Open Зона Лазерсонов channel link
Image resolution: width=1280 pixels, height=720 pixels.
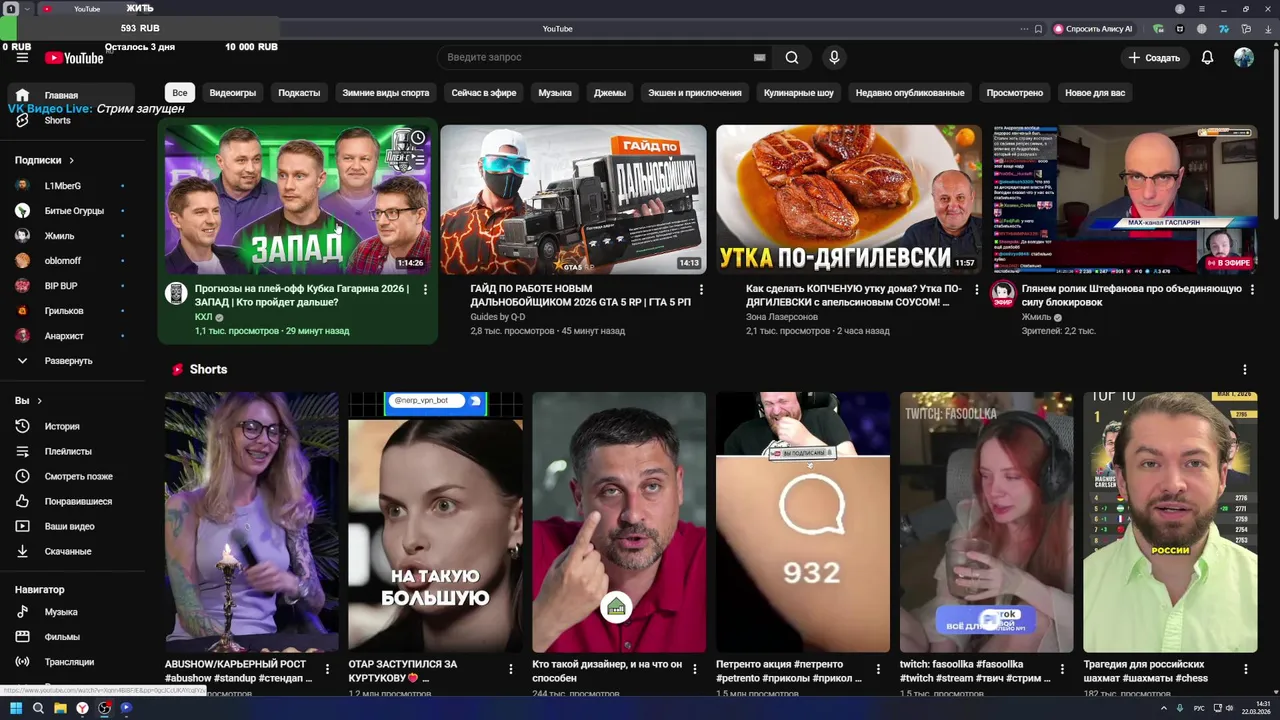point(782,317)
